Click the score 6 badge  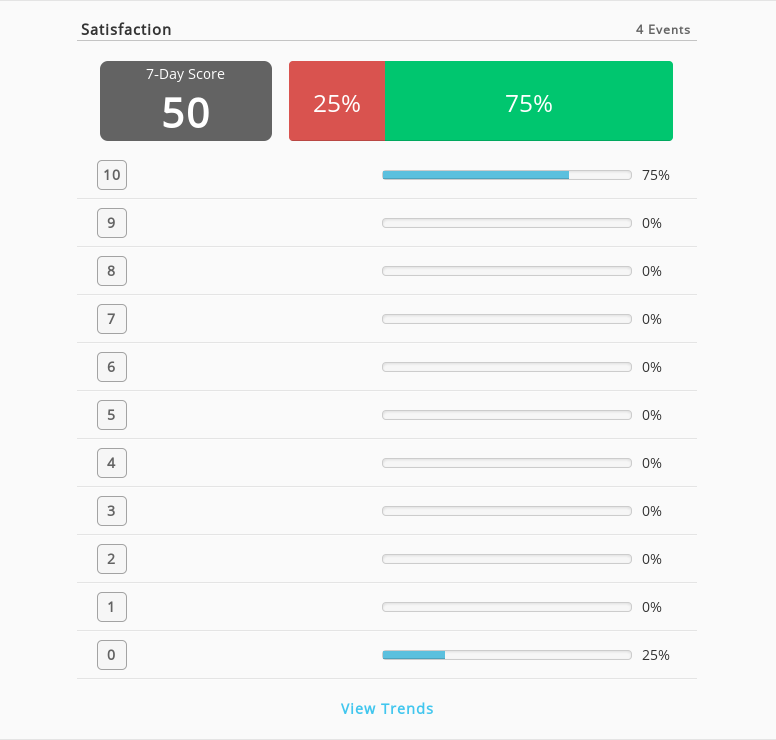click(112, 367)
